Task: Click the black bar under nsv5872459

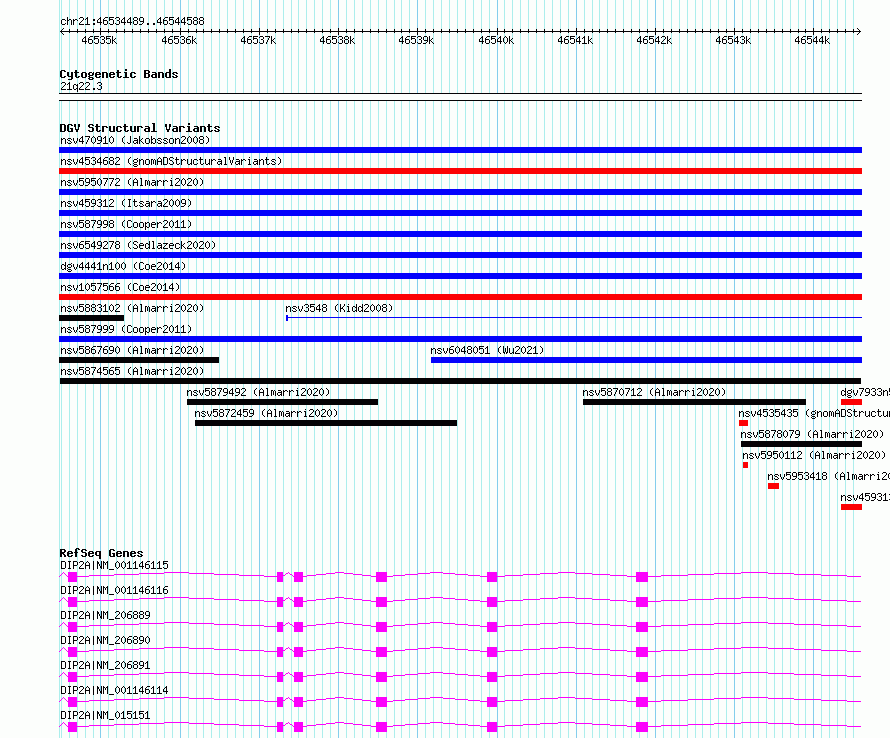Action: click(326, 423)
